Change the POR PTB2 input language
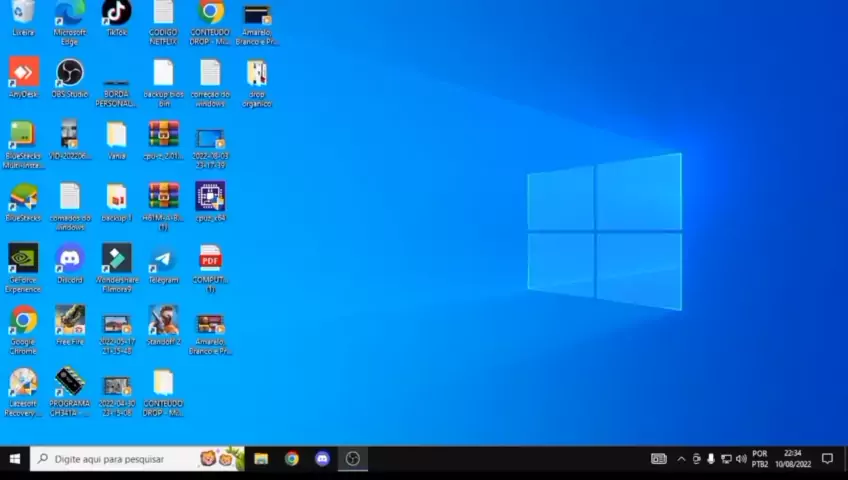Image resolution: width=848 pixels, height=480 pixels. click(x=760, y=459)
